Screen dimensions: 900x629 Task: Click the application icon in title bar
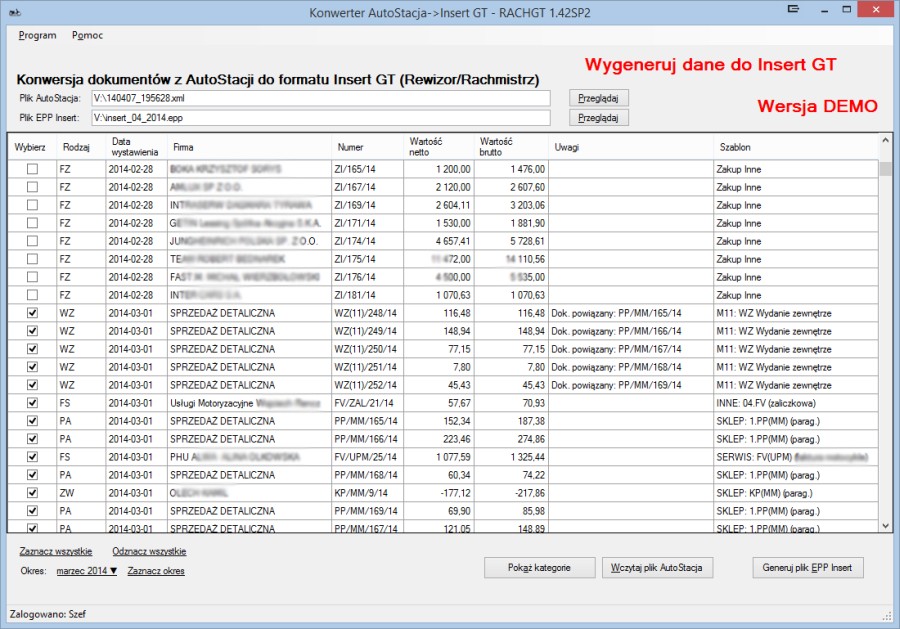(x=15, y=12)
